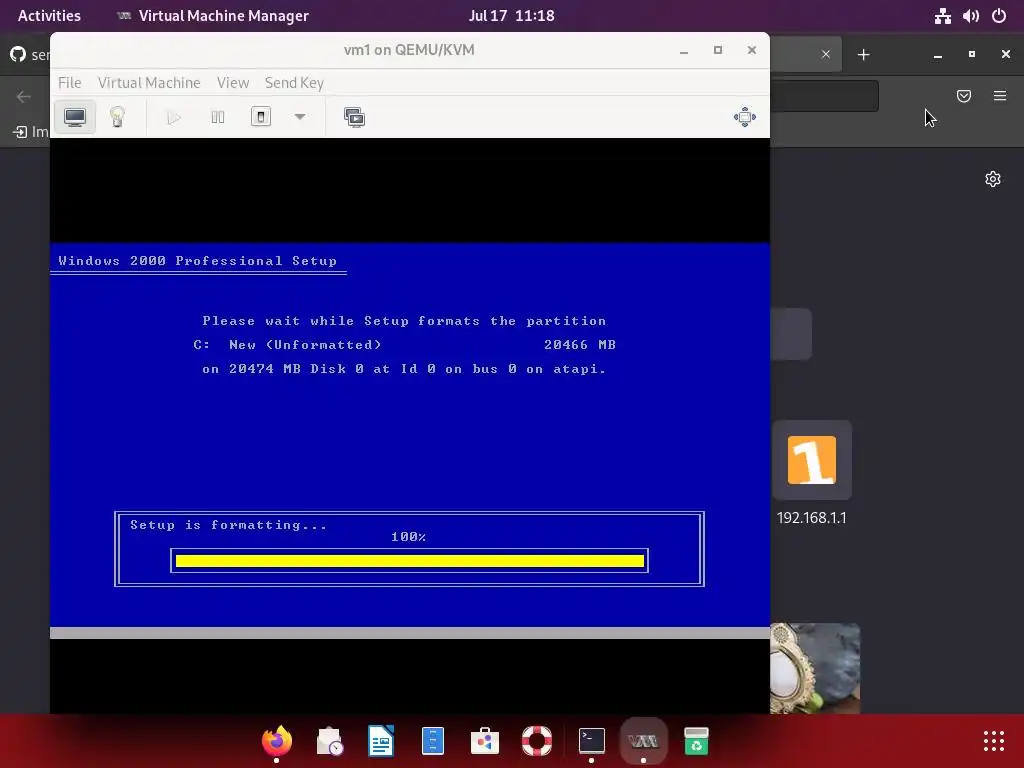Screen dimensions: 1024x768
Task: Click the 'Setup is formatting...' label
Action: (x=228, y=524)
